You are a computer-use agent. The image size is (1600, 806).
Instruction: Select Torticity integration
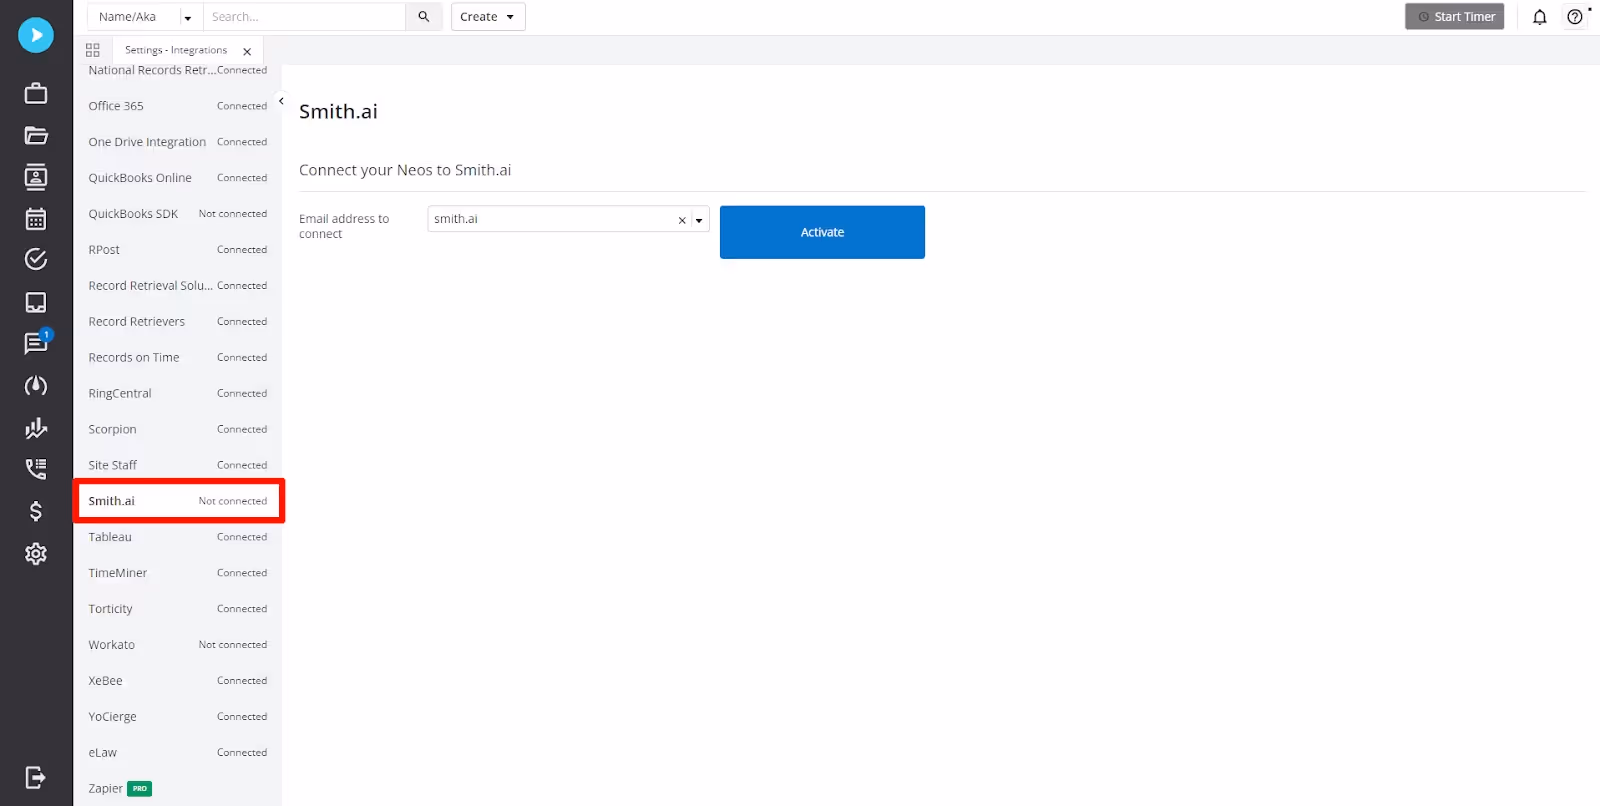177,609
